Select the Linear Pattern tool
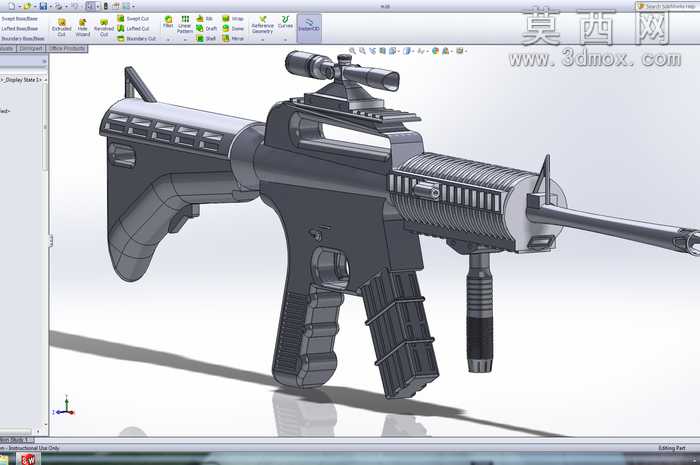Viewport: 700px width, 465px height. (x=185, y=24)
